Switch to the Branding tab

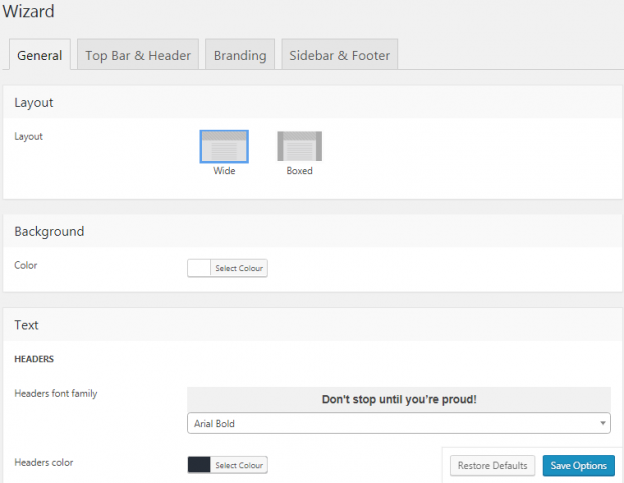[x=240, y=55]
